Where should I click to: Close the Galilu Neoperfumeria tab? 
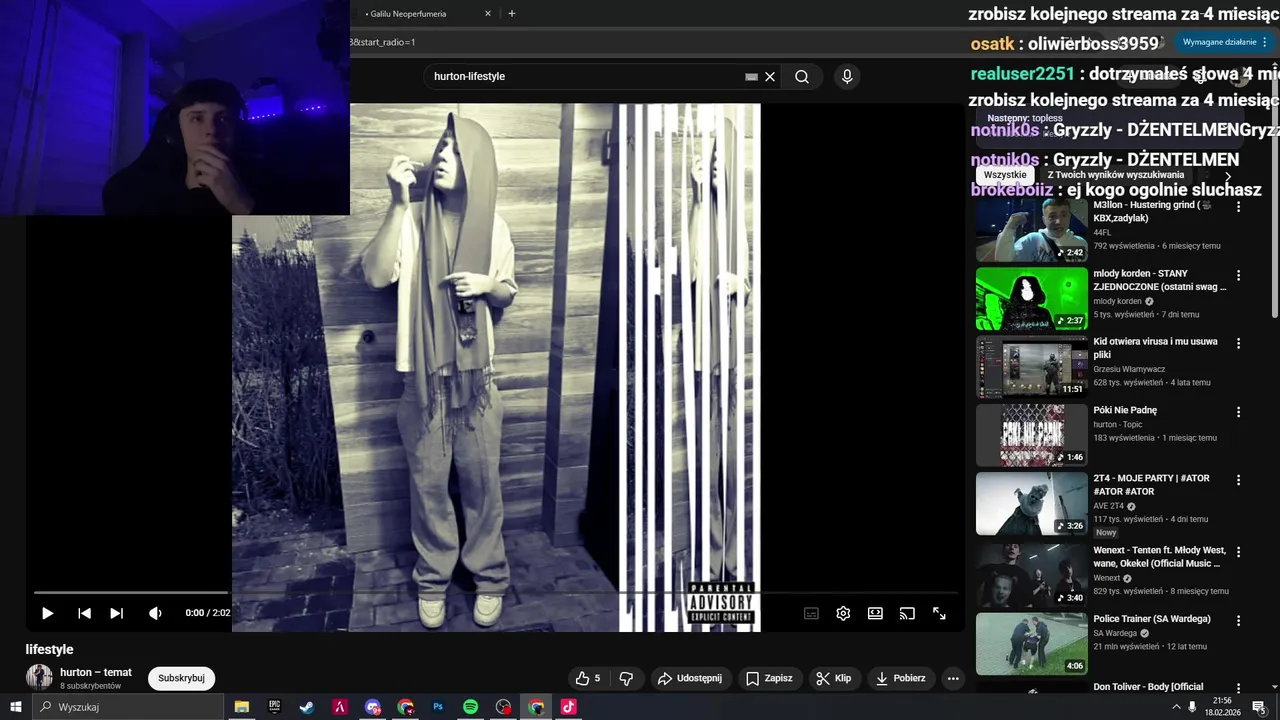pos(488,14)
